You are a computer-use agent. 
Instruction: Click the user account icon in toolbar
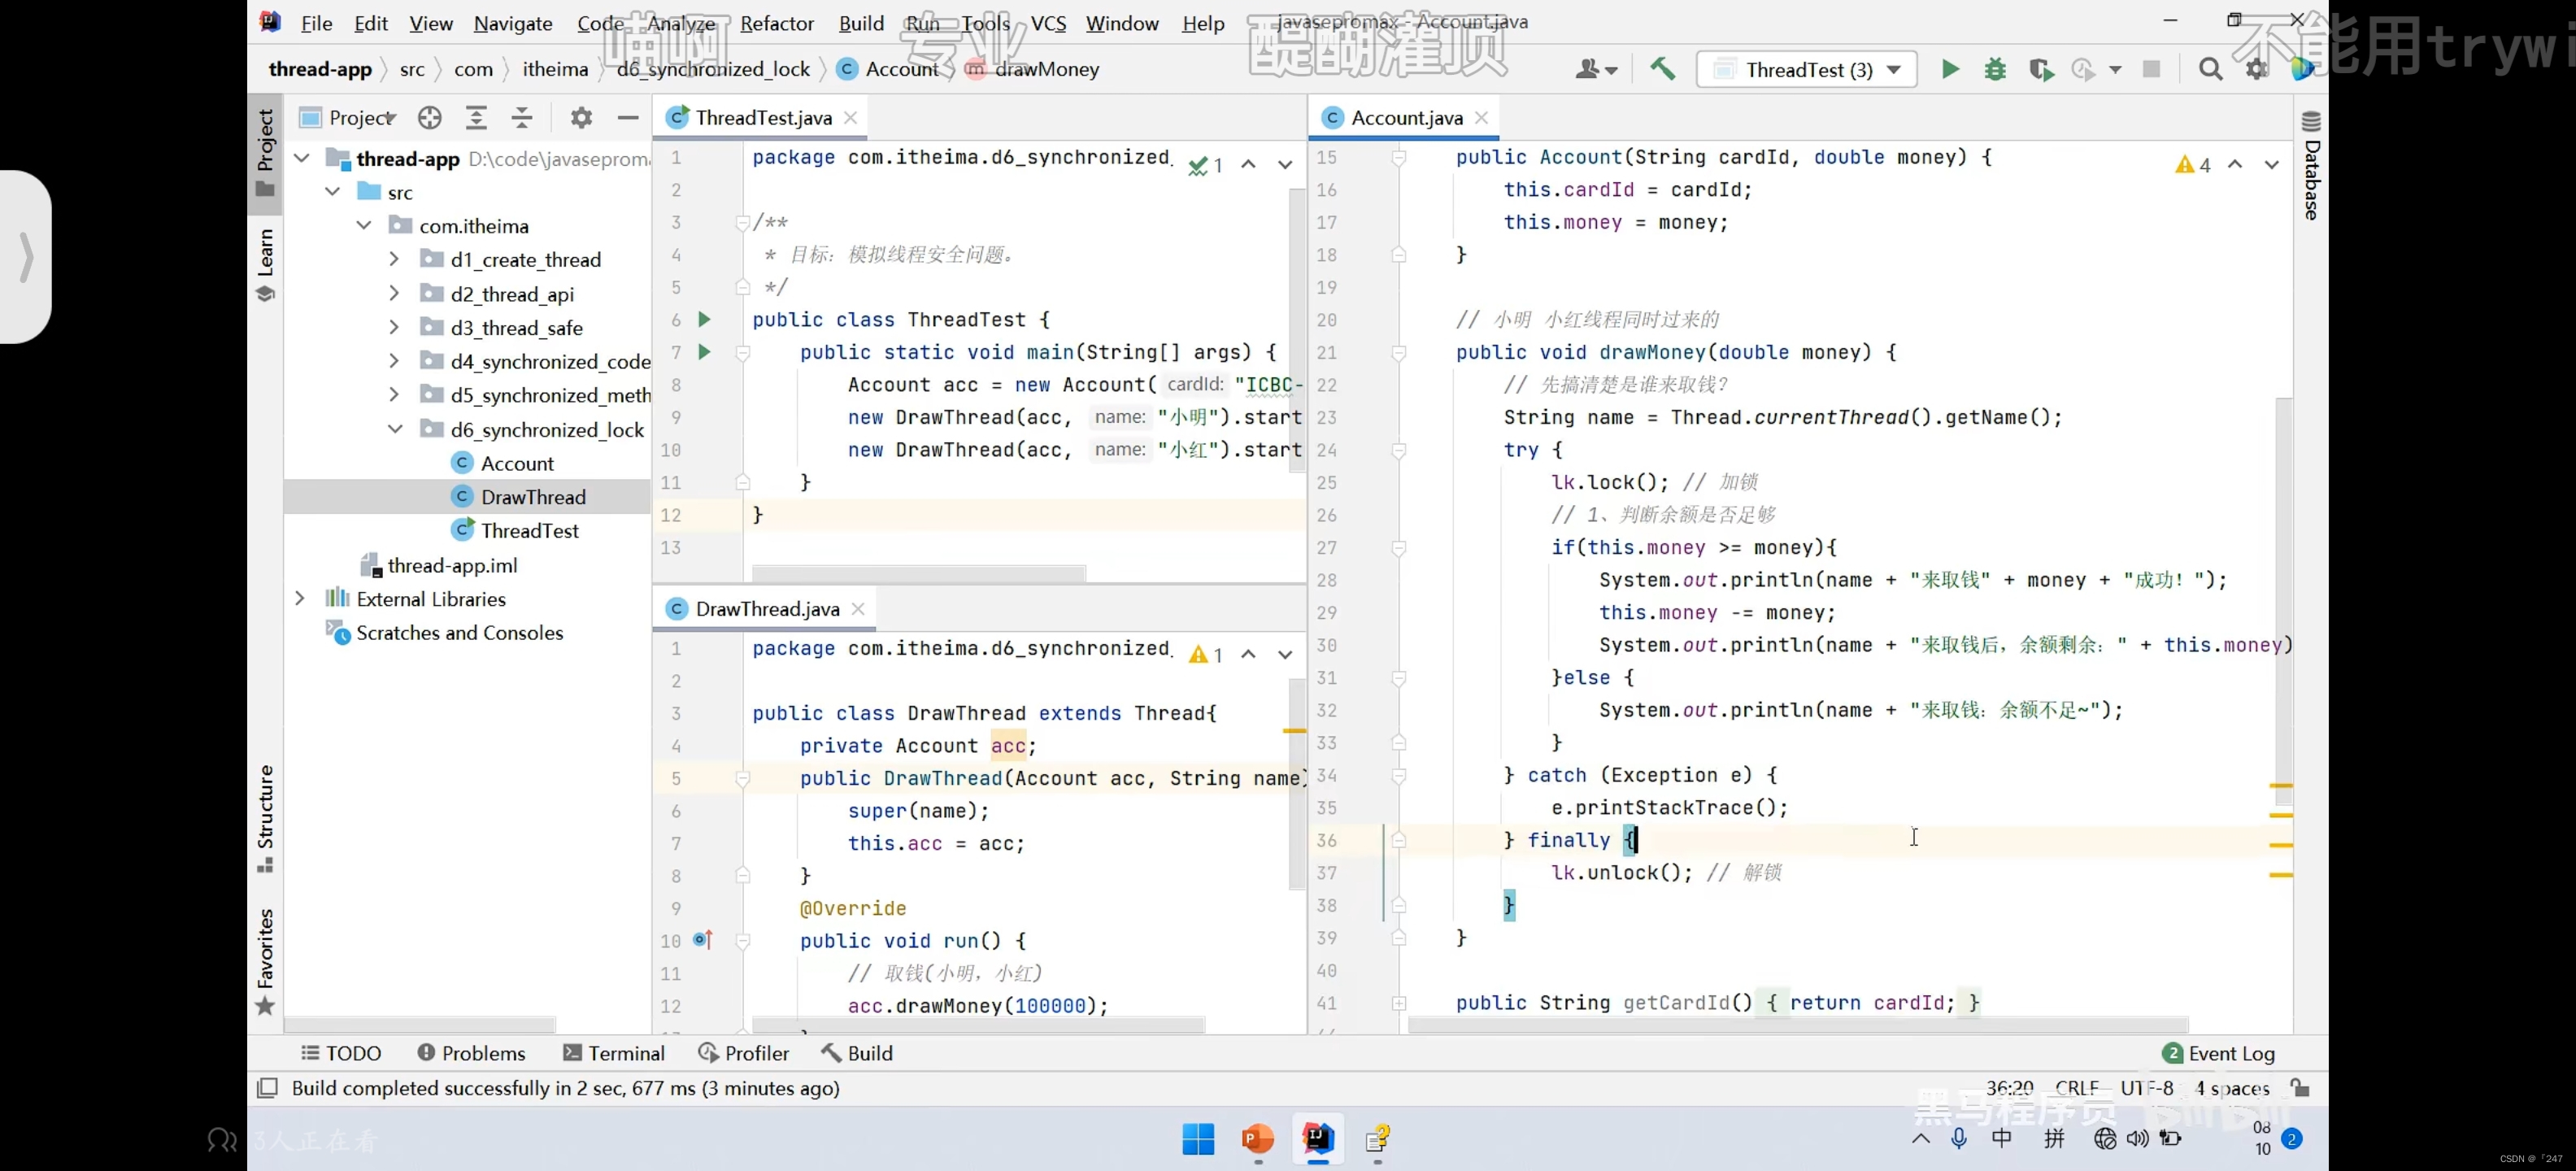[x=1595, y=69]
